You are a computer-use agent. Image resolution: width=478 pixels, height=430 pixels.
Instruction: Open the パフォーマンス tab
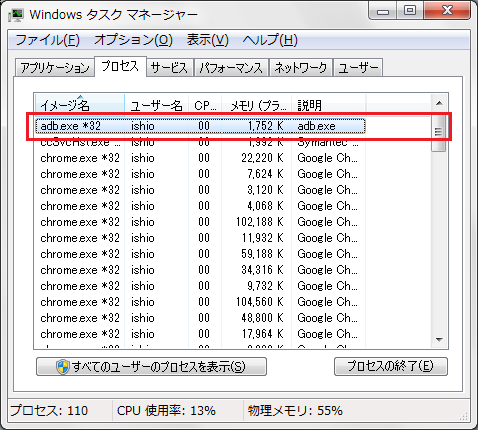231,68
